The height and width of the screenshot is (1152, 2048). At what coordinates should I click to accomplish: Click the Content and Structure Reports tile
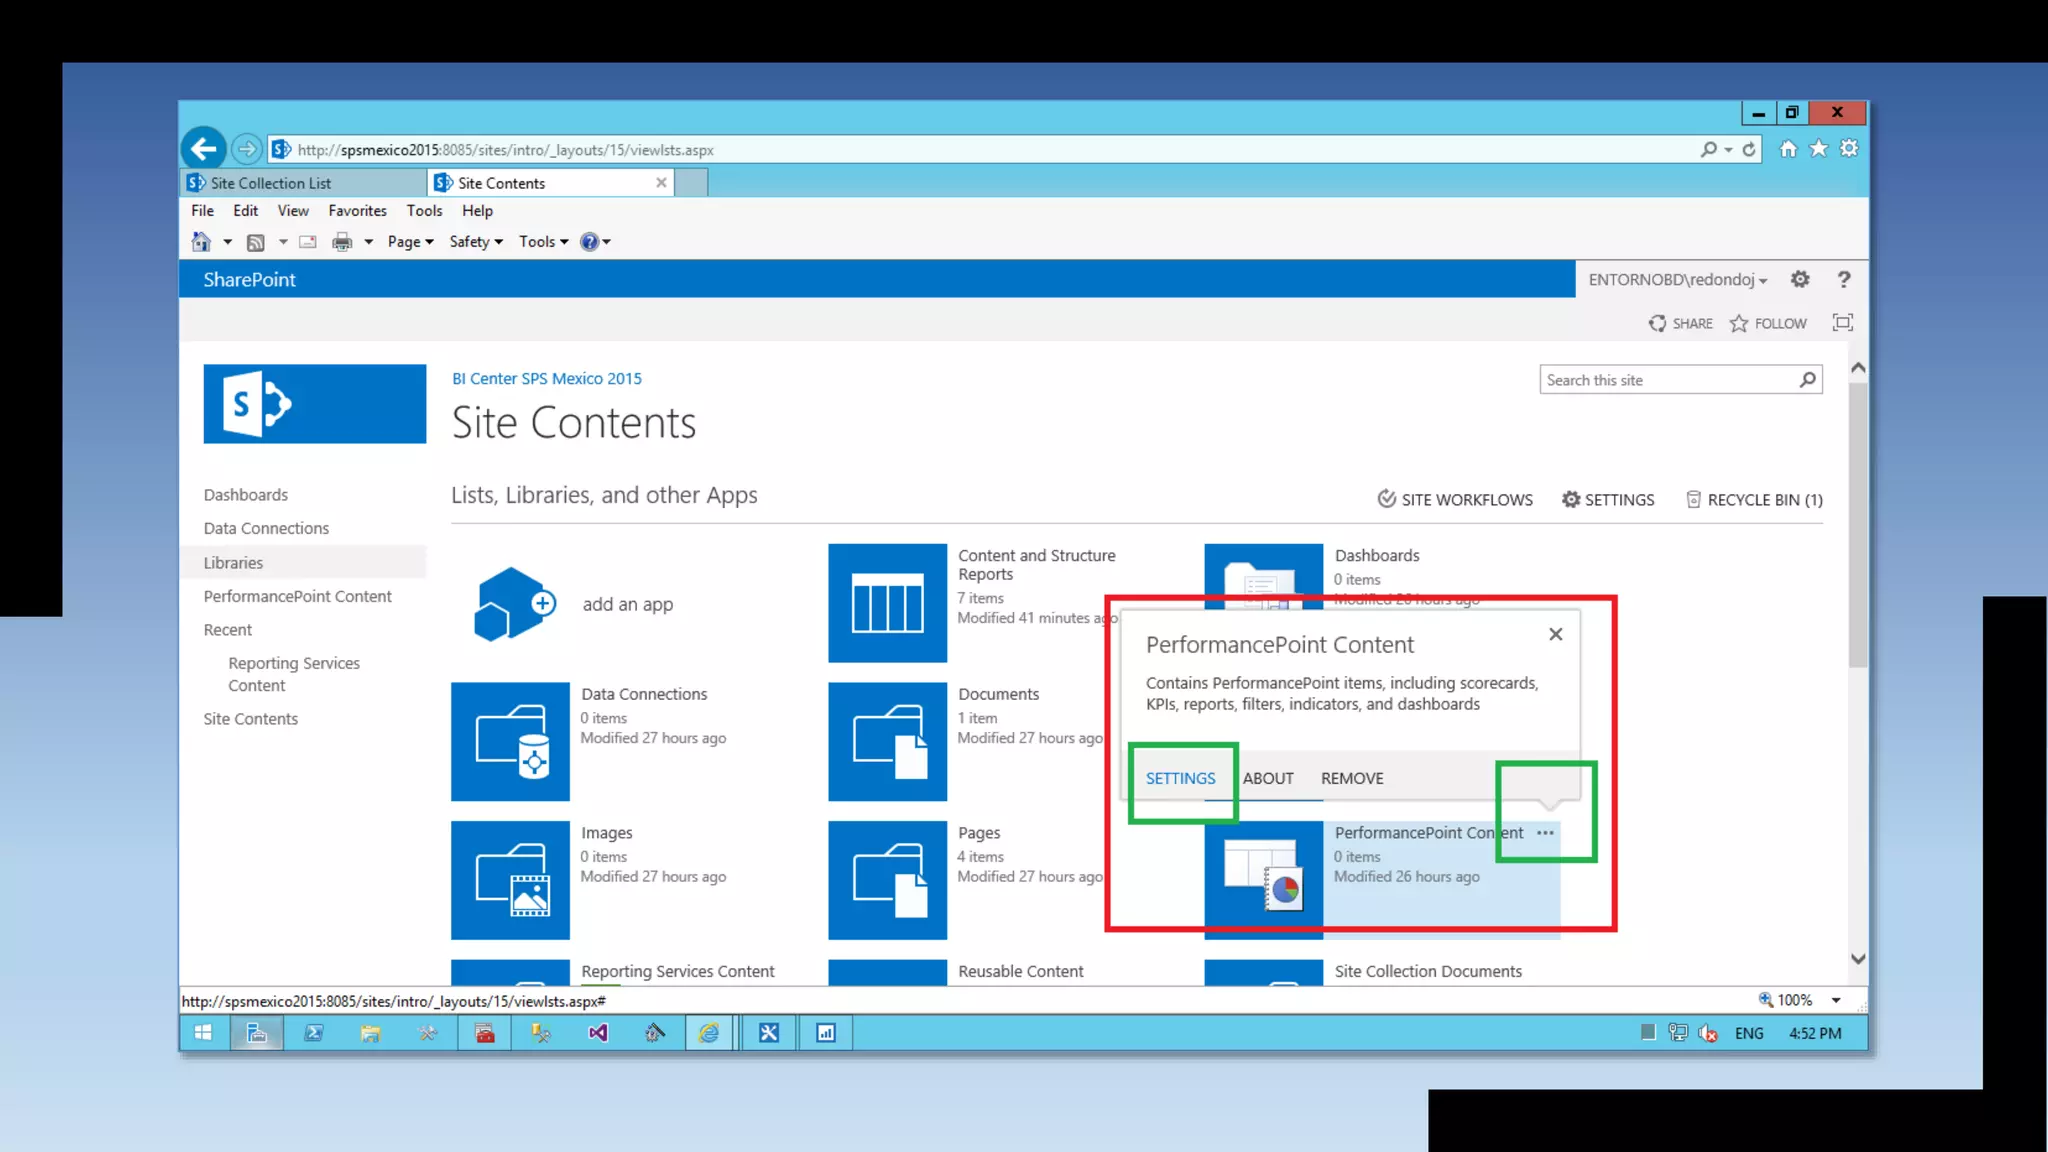pos(887,603)
